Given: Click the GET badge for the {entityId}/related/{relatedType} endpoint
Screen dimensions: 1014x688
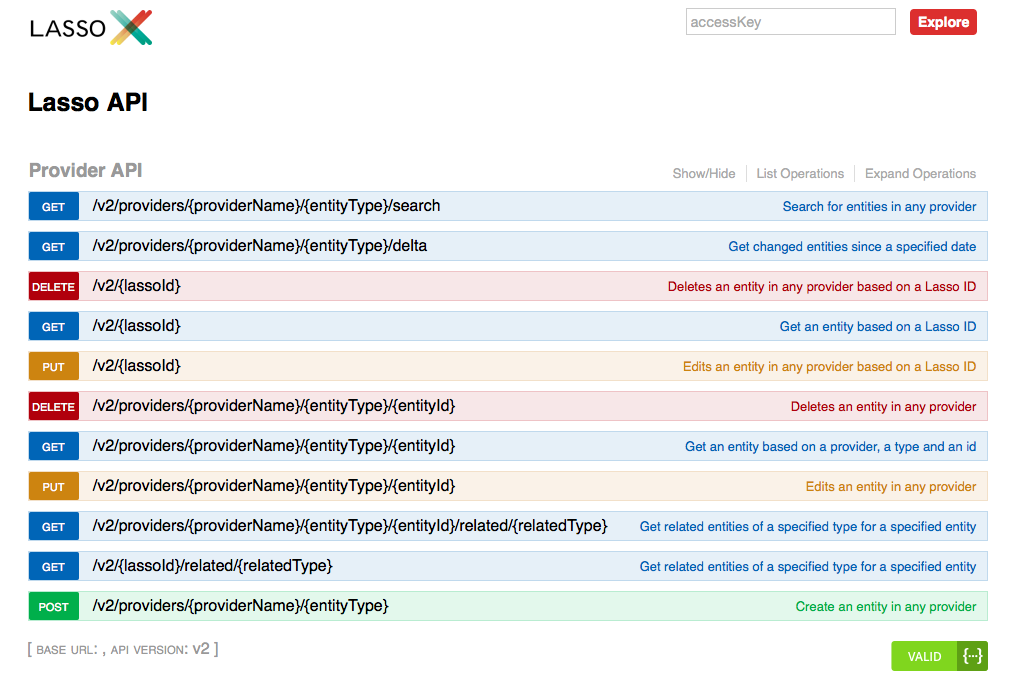Looking at the screenshot, I should (x=54, y=526).
